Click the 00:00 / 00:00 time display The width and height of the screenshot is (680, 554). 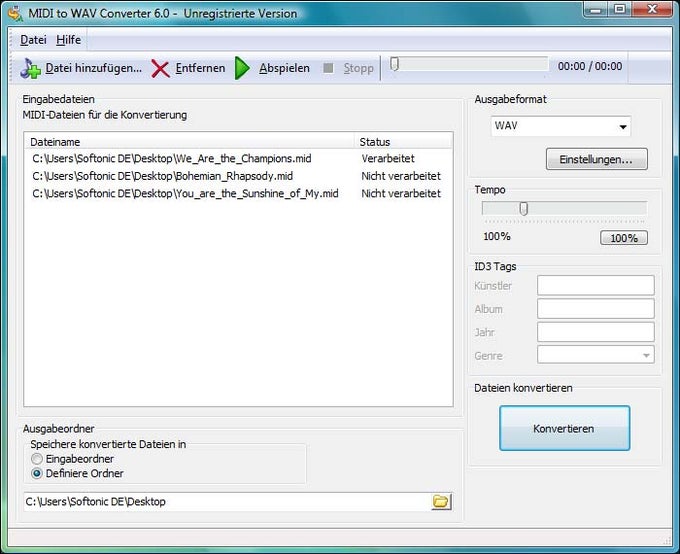(x=590, y=66)
